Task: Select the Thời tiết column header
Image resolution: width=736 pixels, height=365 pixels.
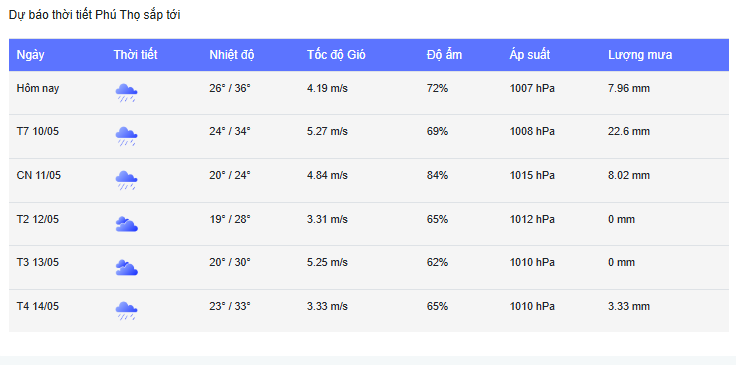Action: point(135,55)
